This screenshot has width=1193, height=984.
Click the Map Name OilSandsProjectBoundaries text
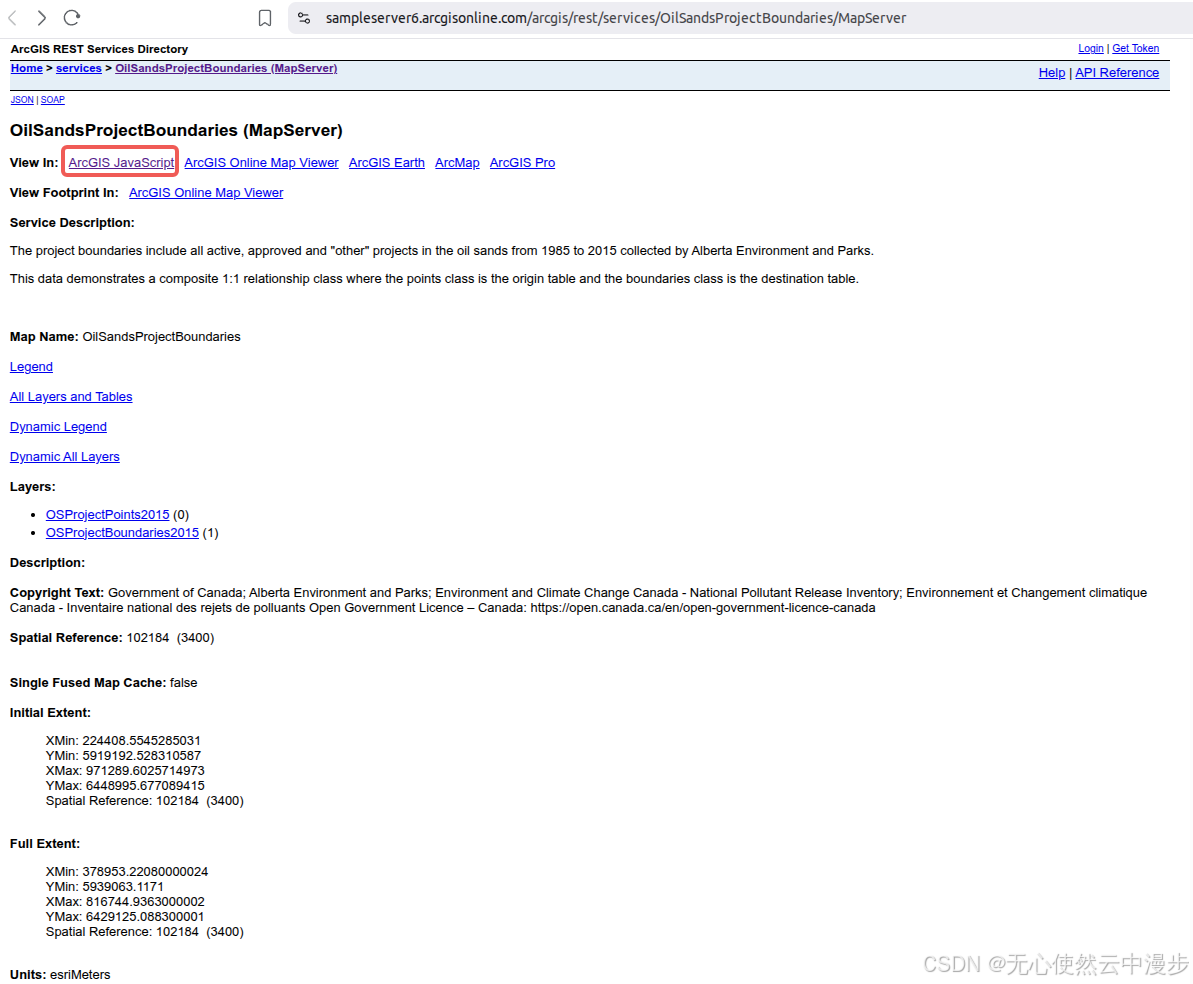tap(161, 337)
